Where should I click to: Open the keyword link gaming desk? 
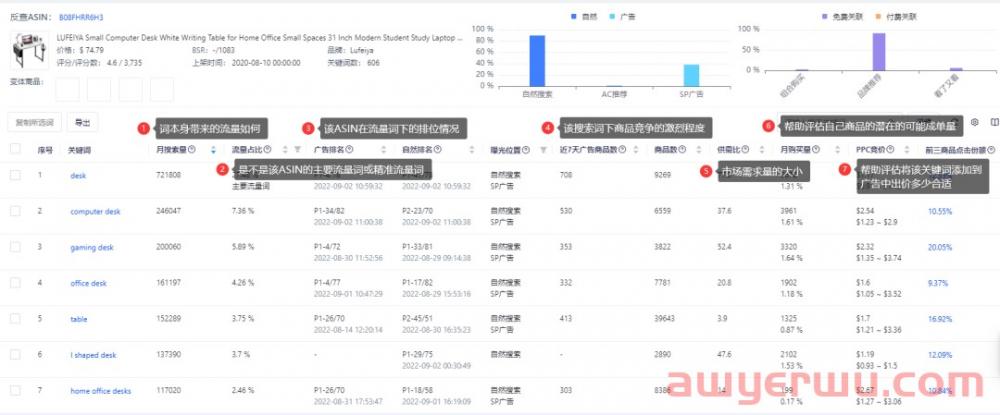tap(92, 247)
